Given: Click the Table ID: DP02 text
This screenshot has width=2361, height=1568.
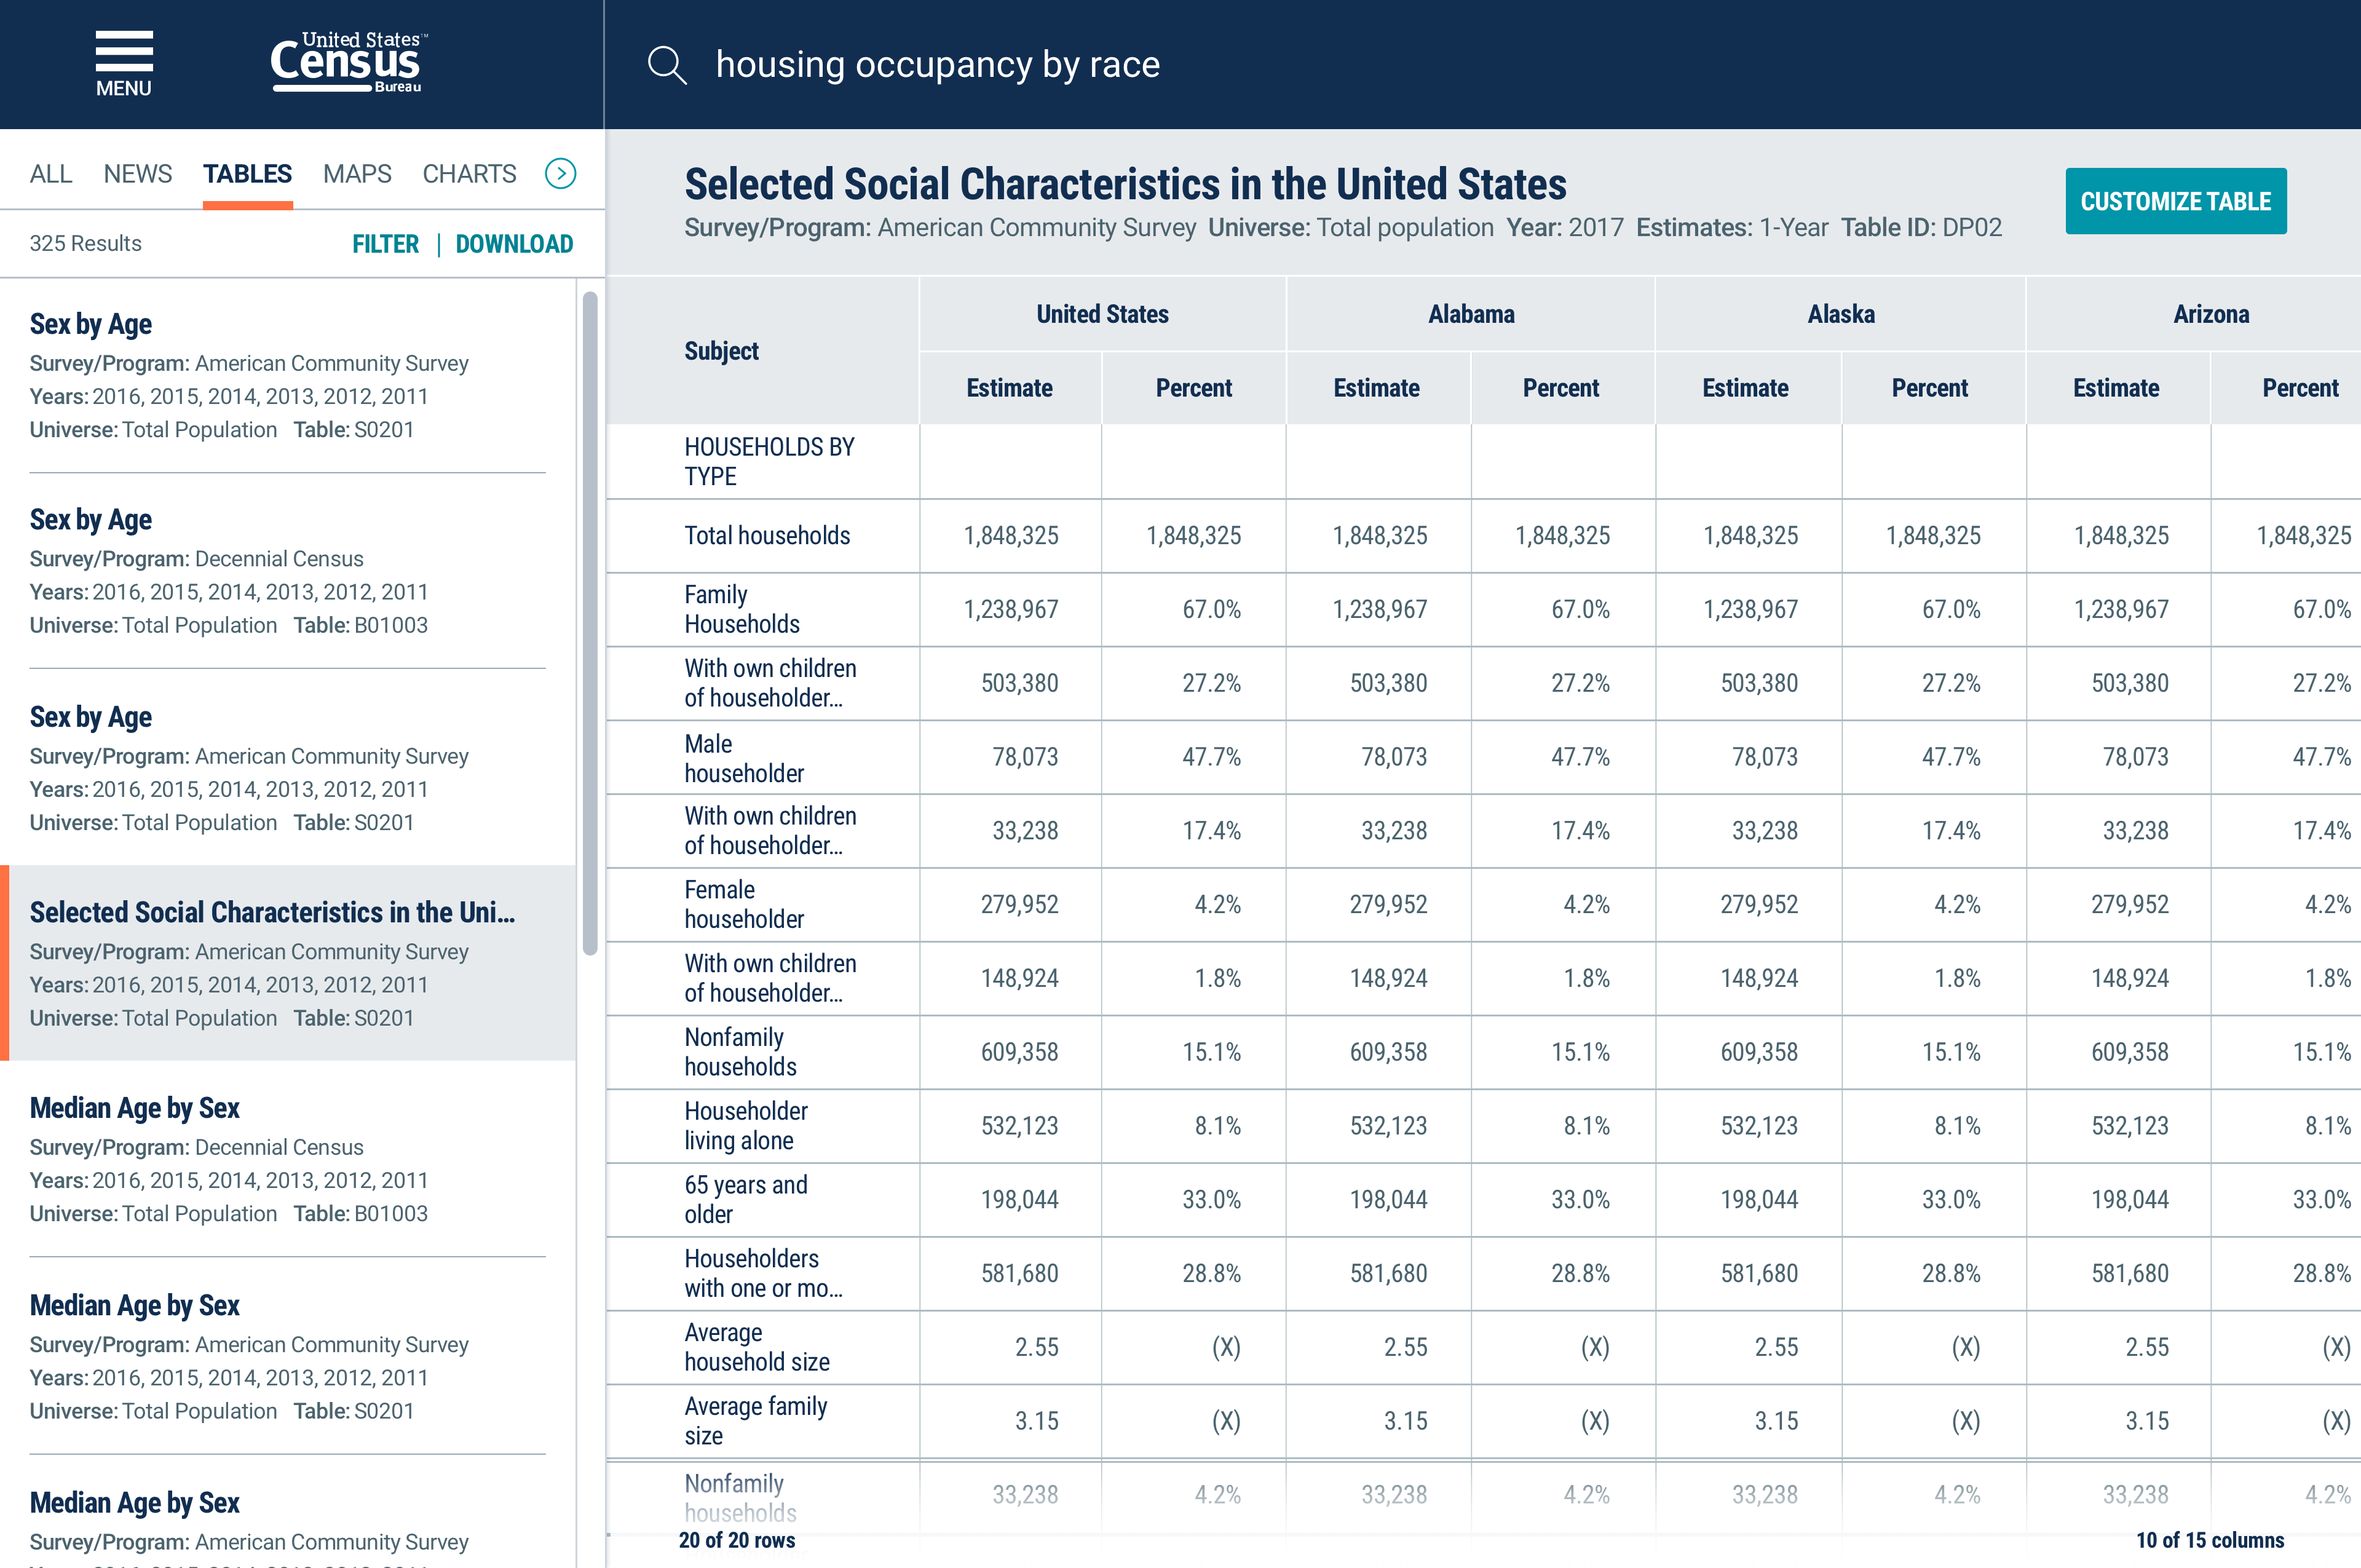Looking at the screenshot, I should click(x=1921, y=228).
